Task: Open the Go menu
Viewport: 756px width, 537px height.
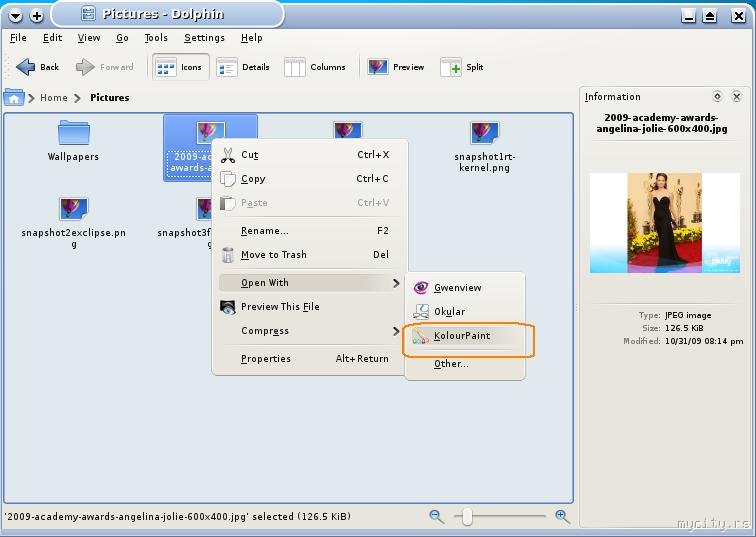Action: (122, 38)
